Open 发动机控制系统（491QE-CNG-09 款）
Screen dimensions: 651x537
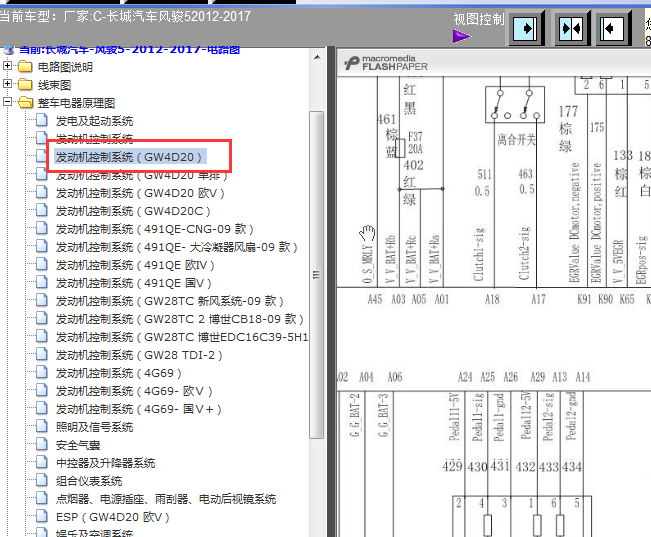coord(154,229)
